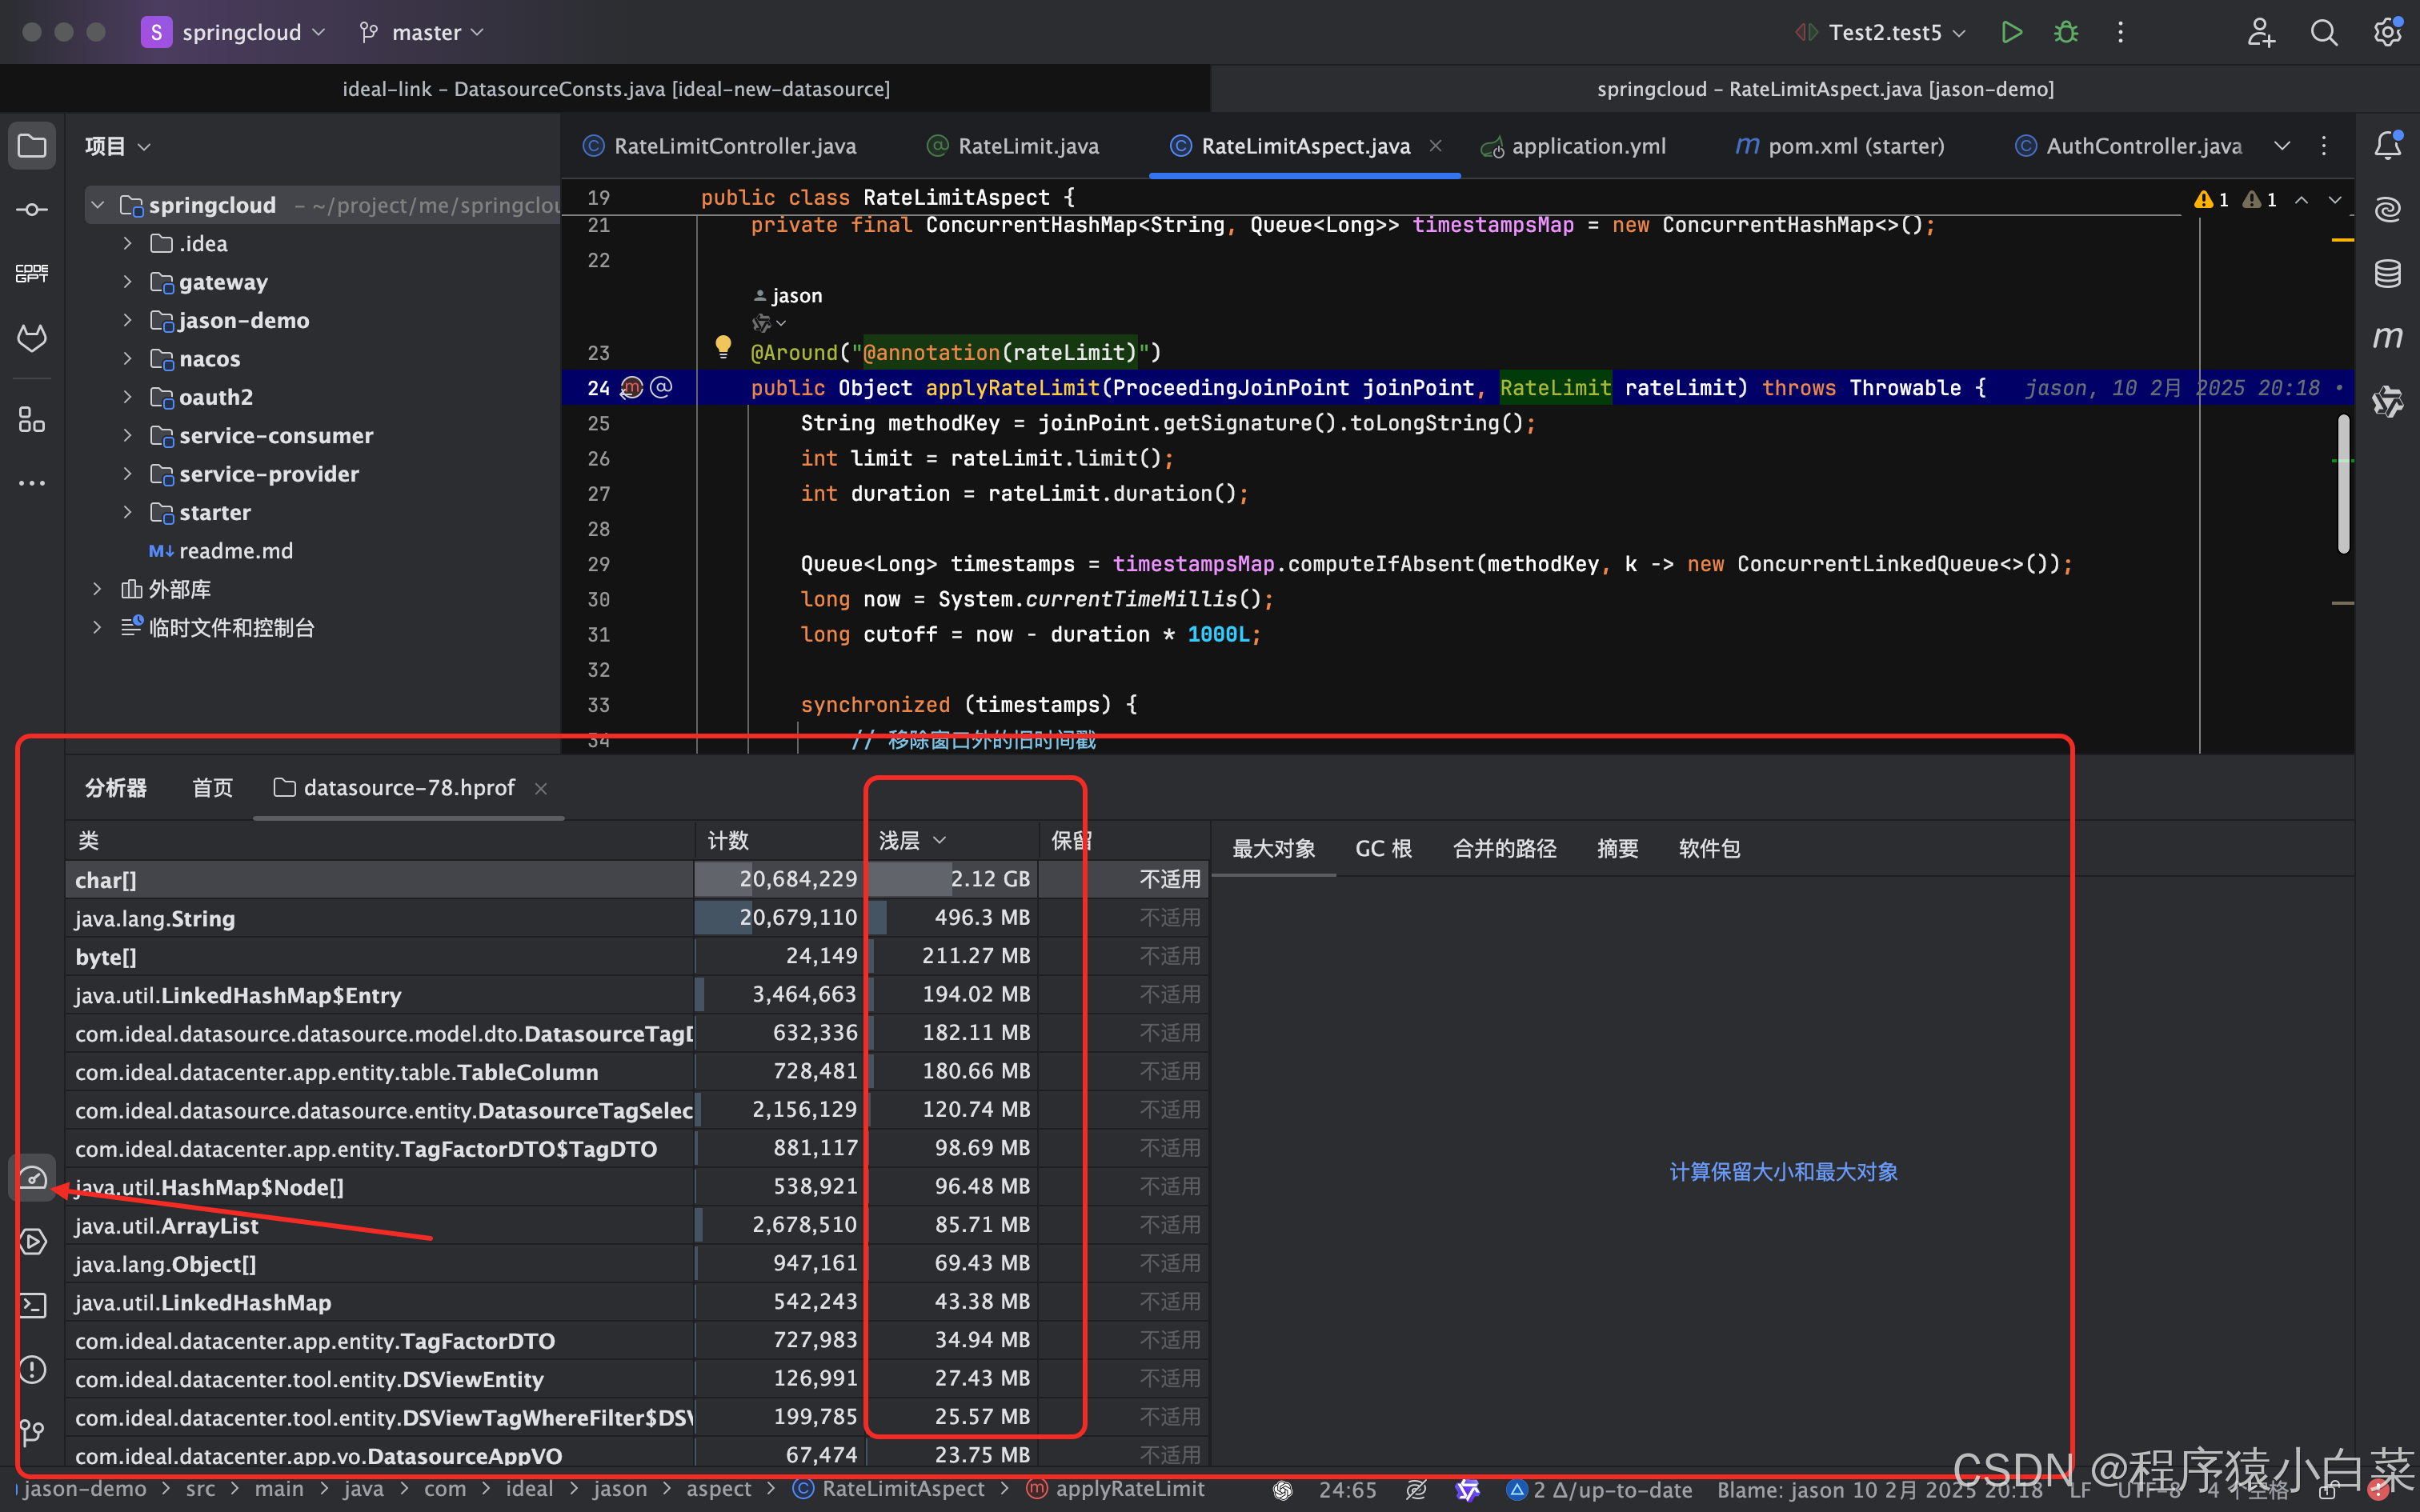The image size is (2420, 1512).
Task: Open the Terminal tool window icon
Action: tap(32, 1305)
